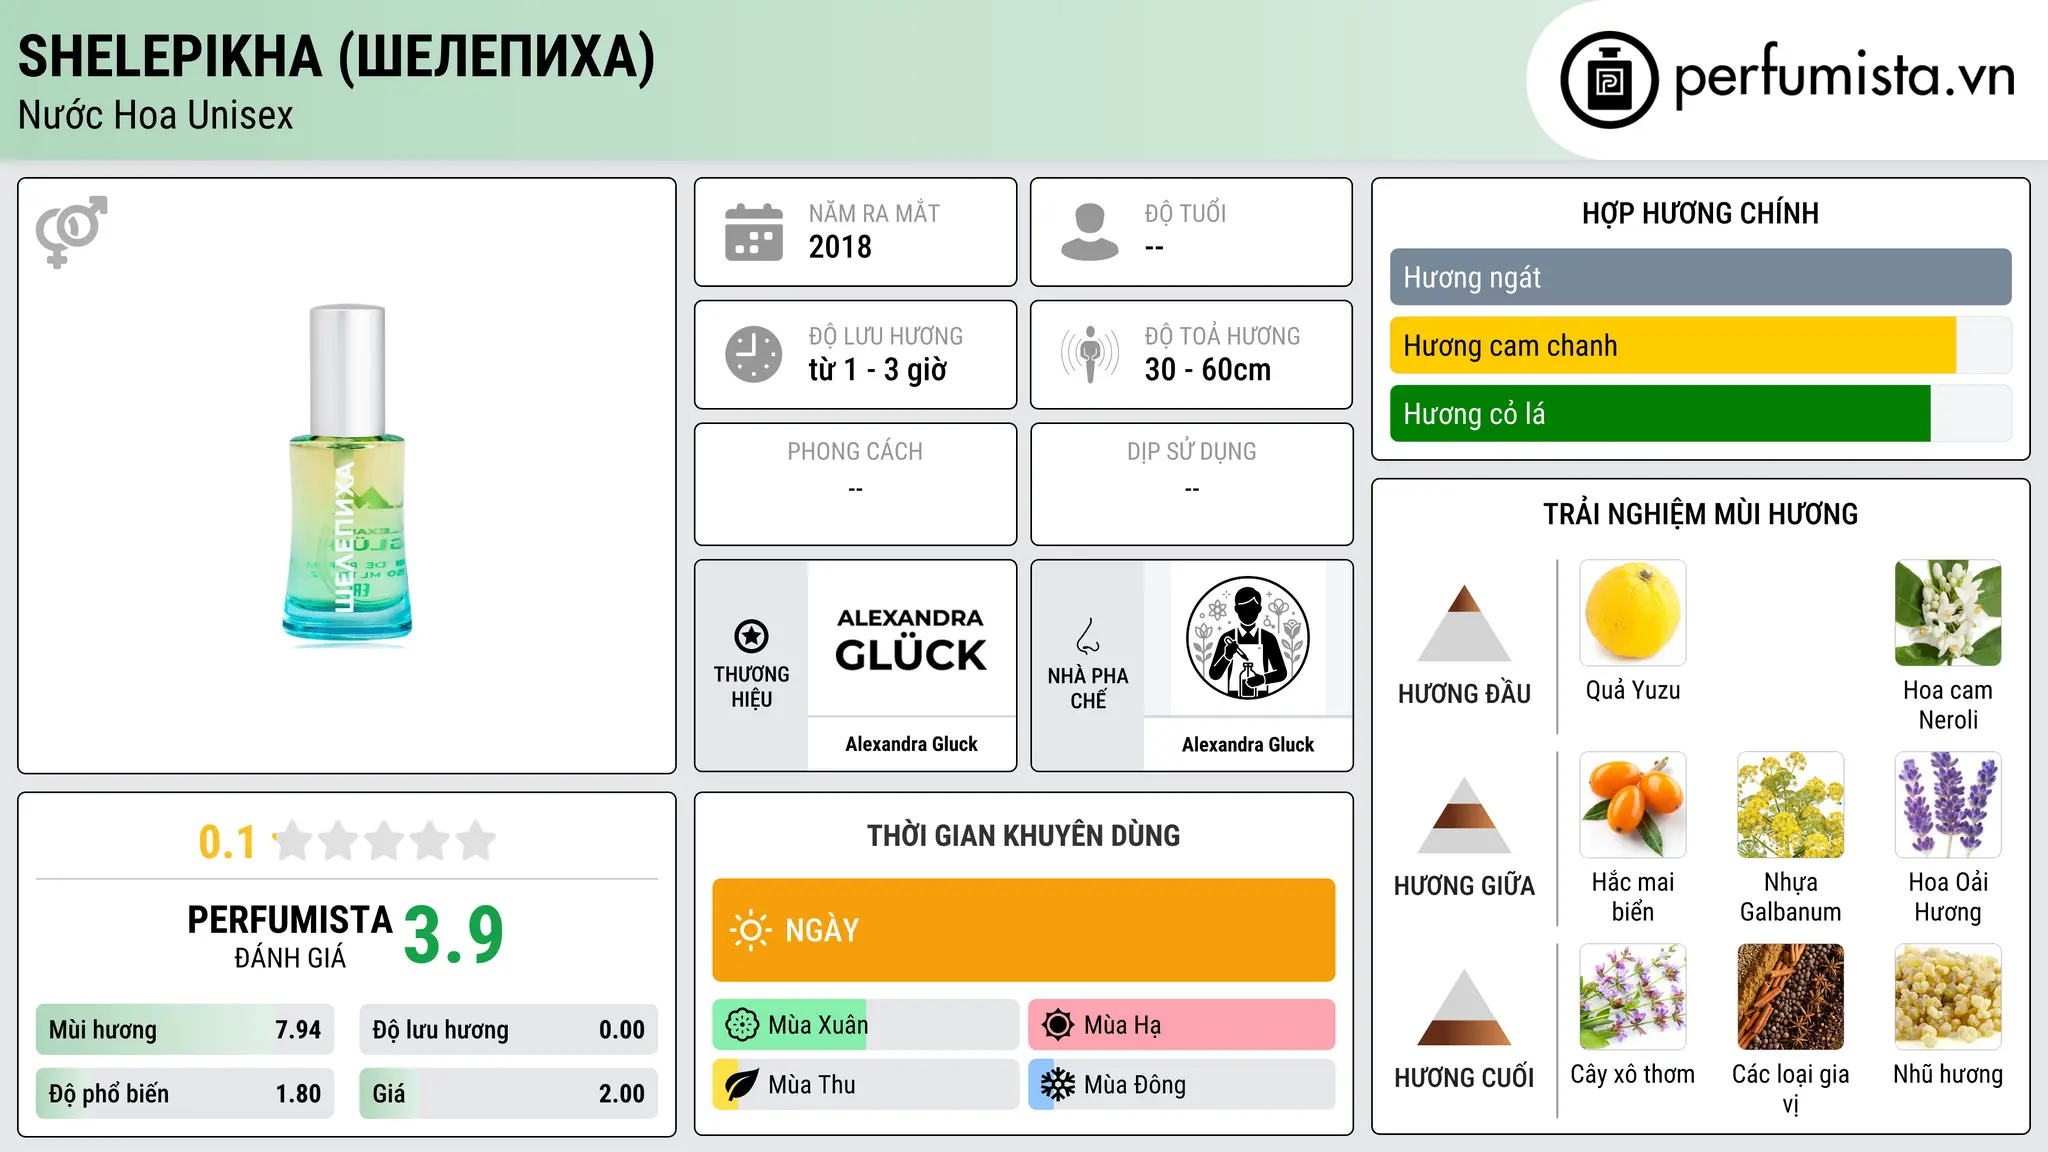Viewport: 2048px width, 1152px height.
Task: Click the calendar icon beside Năm ra mắt
Action: pos(754,232)
